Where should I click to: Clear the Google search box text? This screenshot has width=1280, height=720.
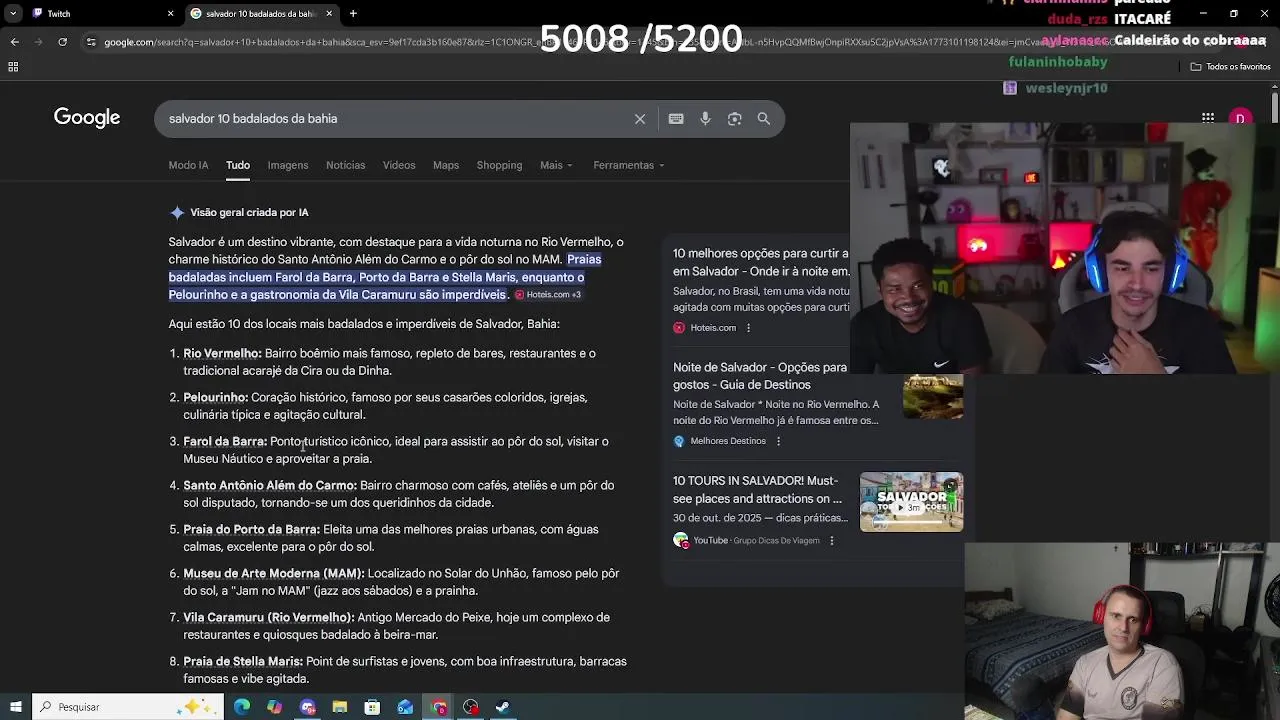640,119
